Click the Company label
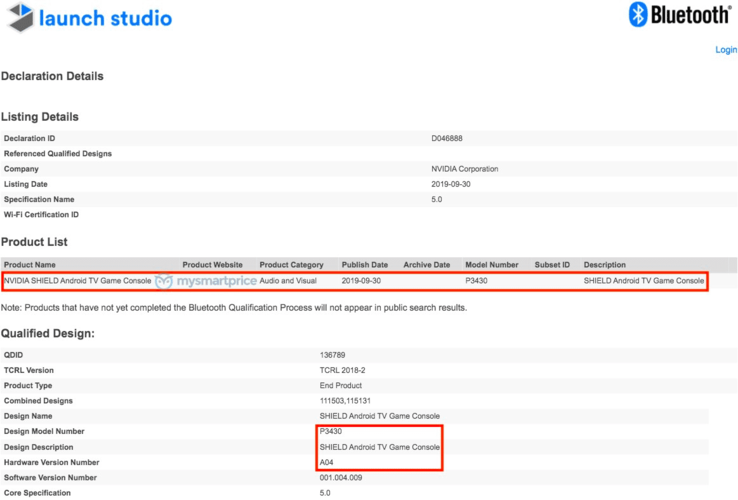The height and width of the screenshot is (500, 738). [21, 169]
